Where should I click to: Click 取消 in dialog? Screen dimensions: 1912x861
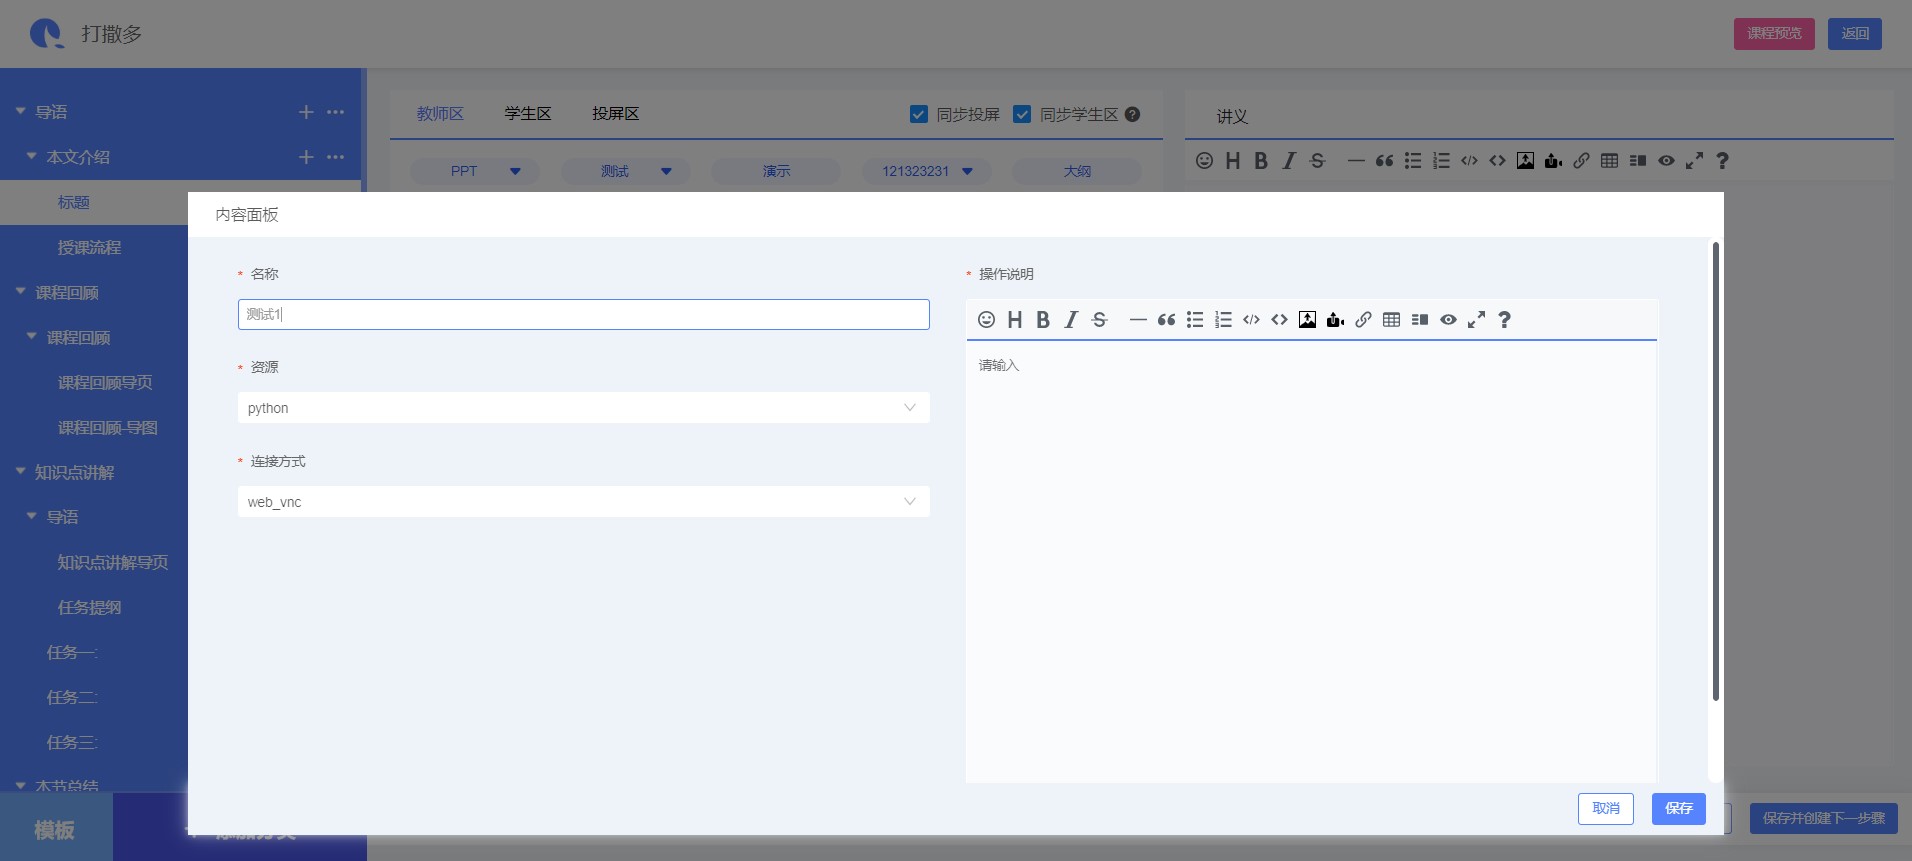[x=1606, y=809]
